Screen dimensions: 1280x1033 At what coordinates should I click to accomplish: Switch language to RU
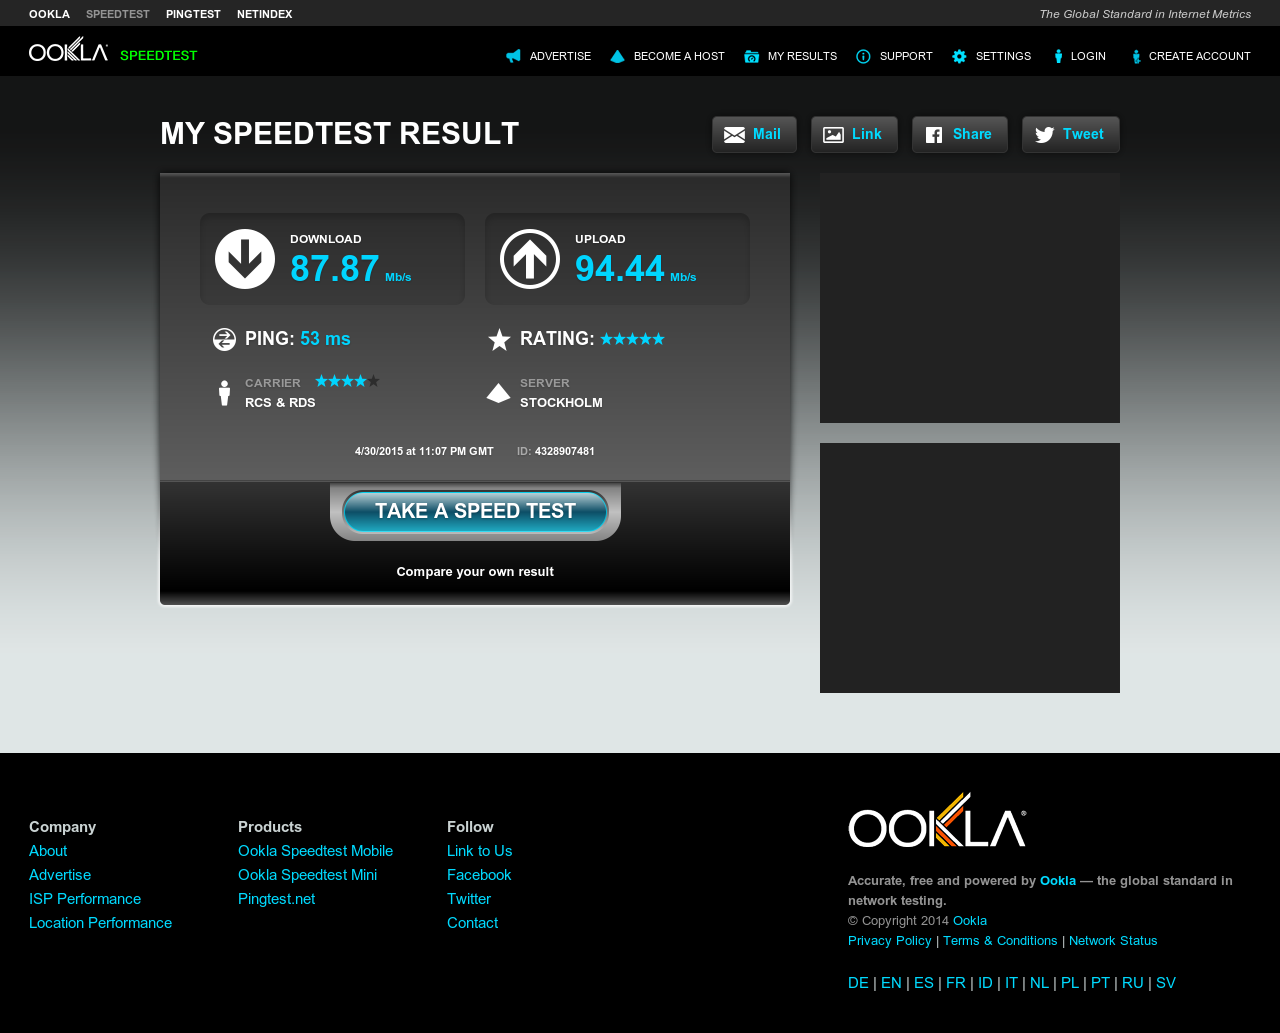[x=1133, y=983]
